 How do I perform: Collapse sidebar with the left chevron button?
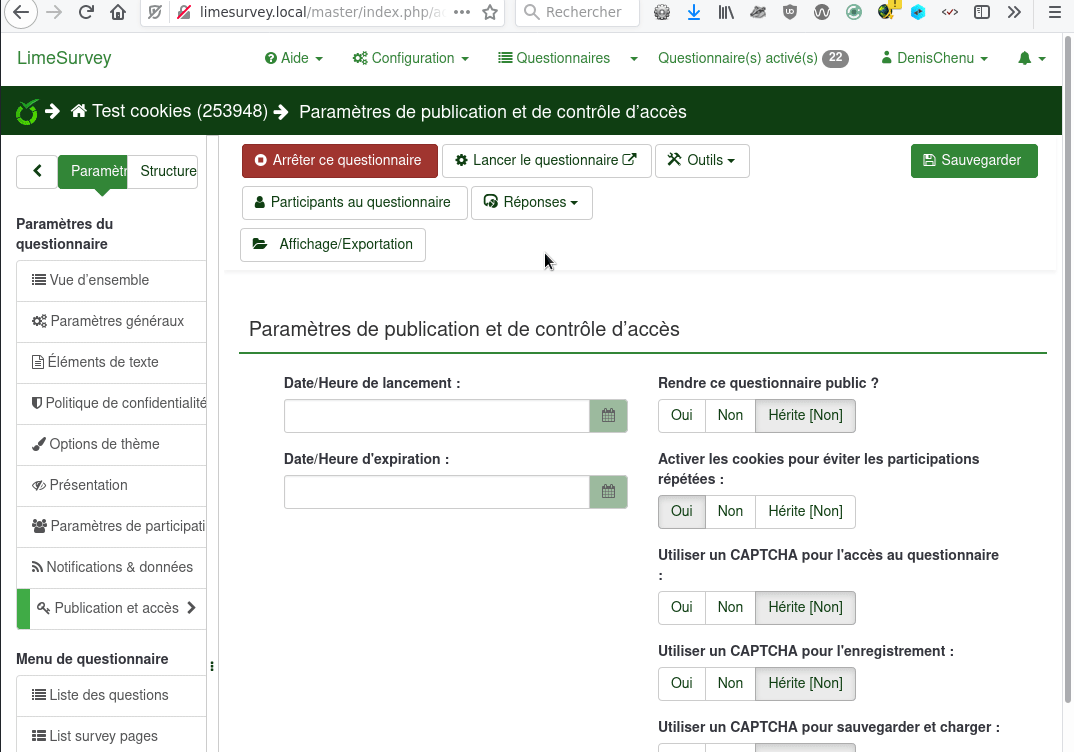pos(37,171)
